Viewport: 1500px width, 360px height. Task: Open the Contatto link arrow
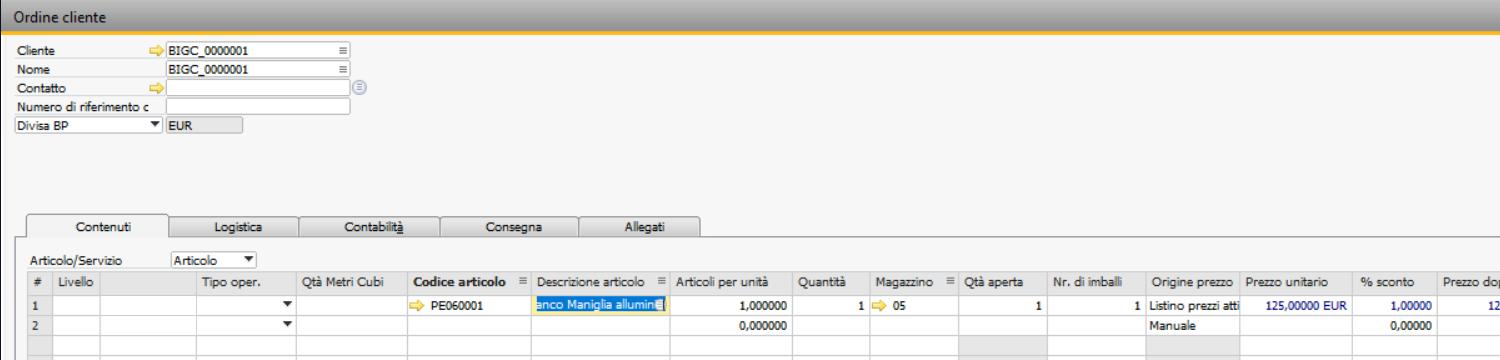pos(155,88)
